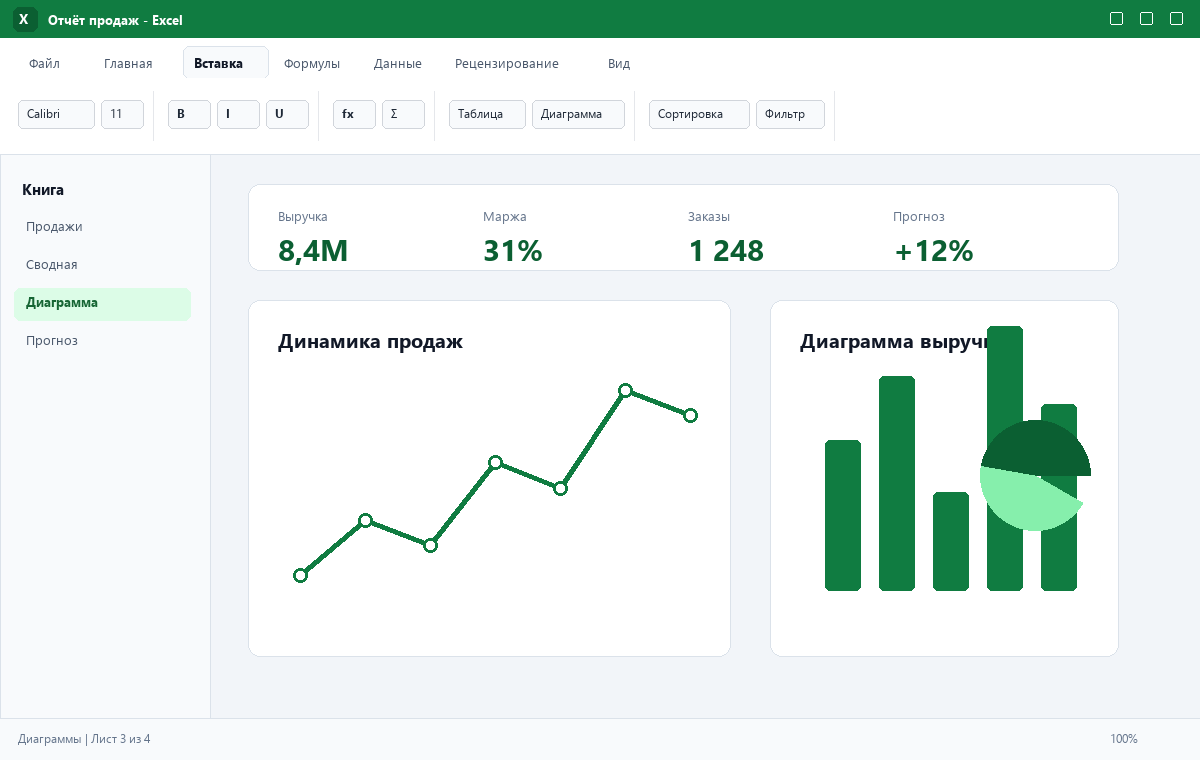Image resolution: width=1200 pixels, height=760 pixels.
Task: Click the shortest bar in revenue chart
Action: pyautogui.click(x=951, y=541)
